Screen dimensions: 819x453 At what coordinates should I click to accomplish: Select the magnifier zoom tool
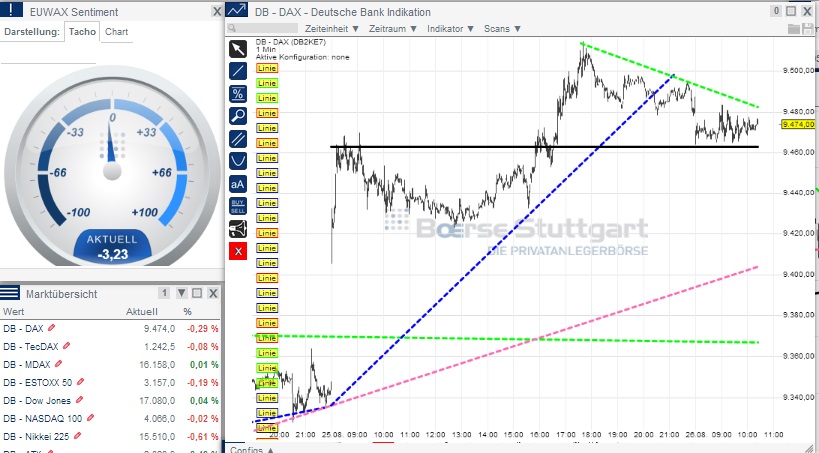pos(238,116)
